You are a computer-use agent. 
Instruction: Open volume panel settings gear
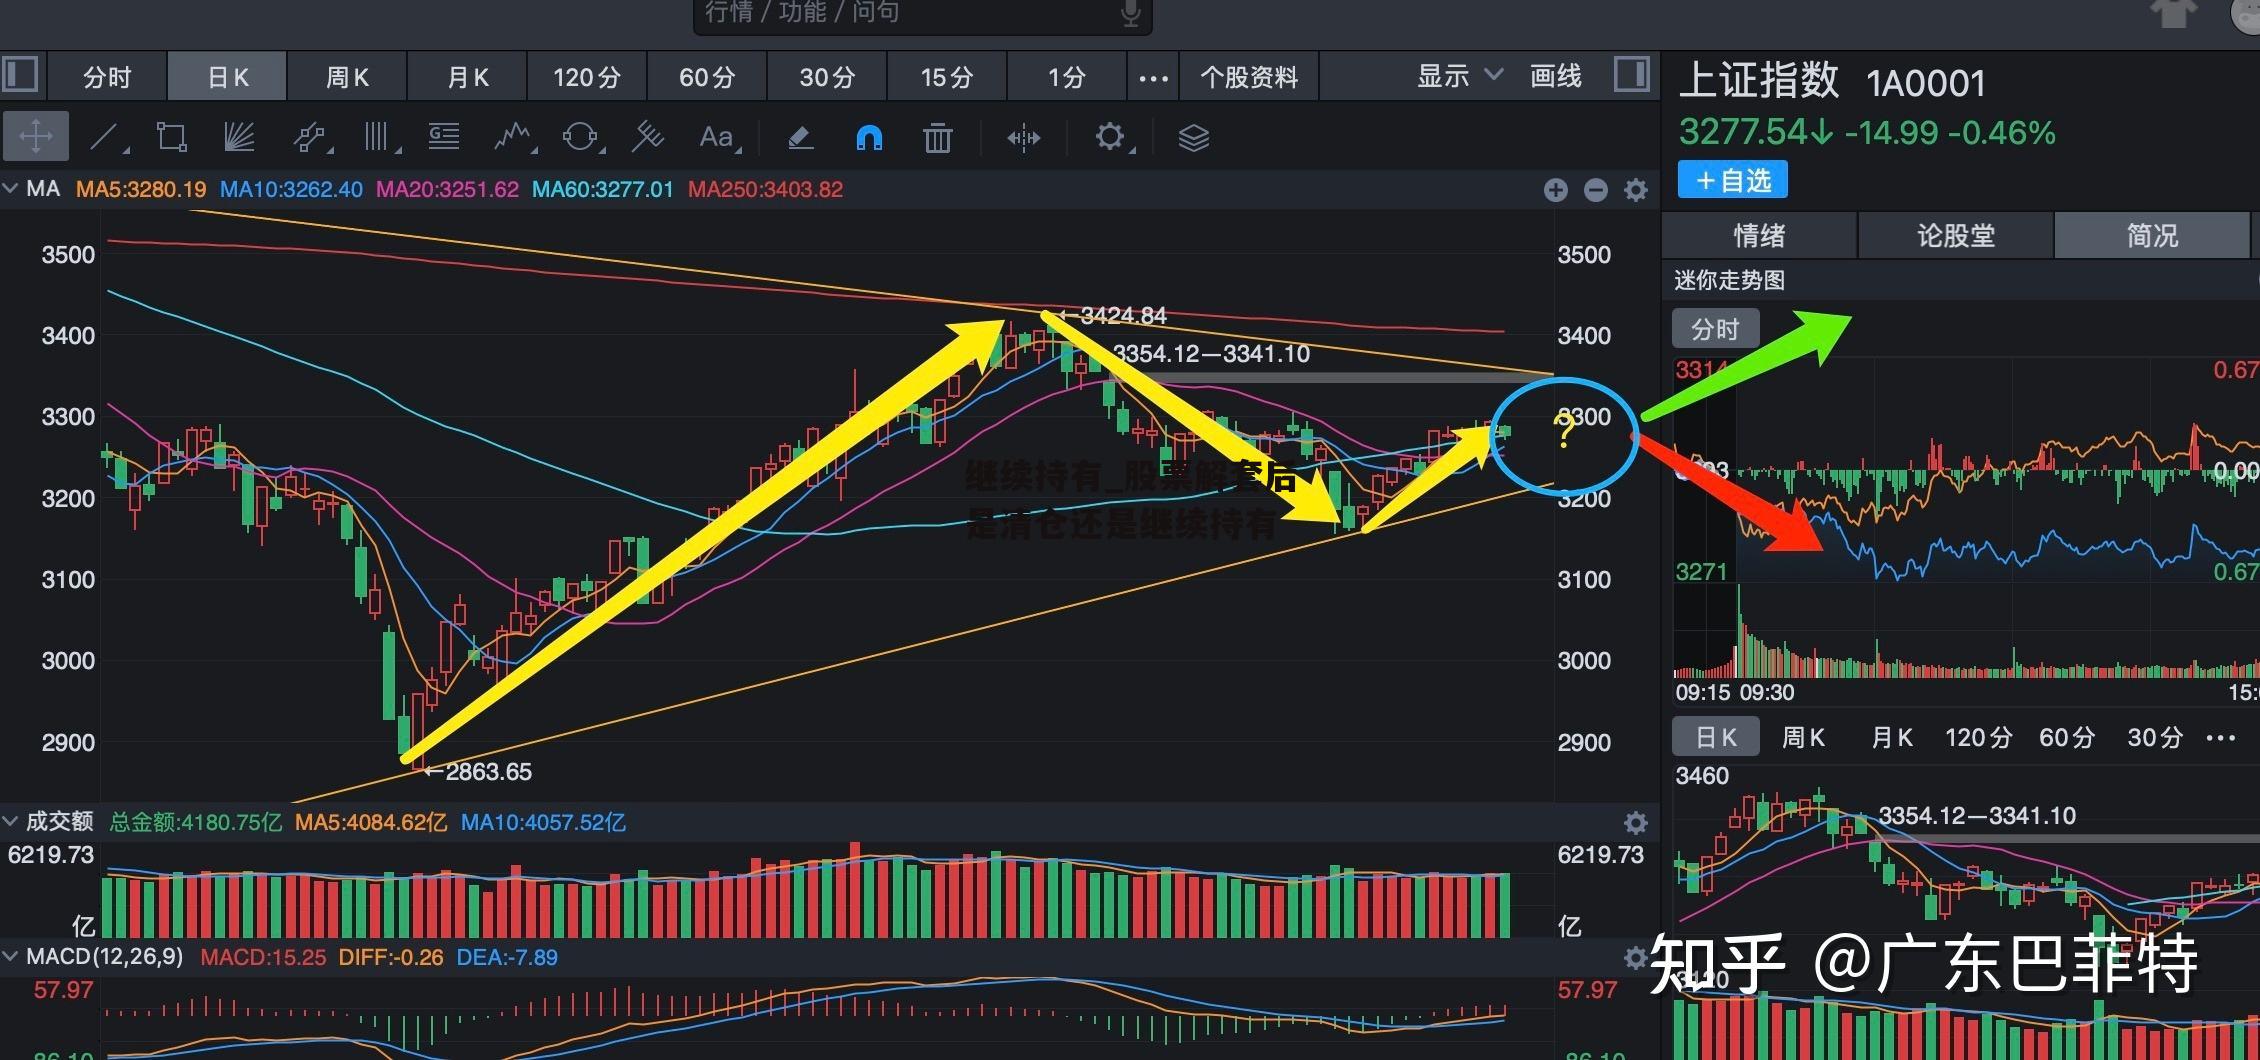tap(1636, 823)
